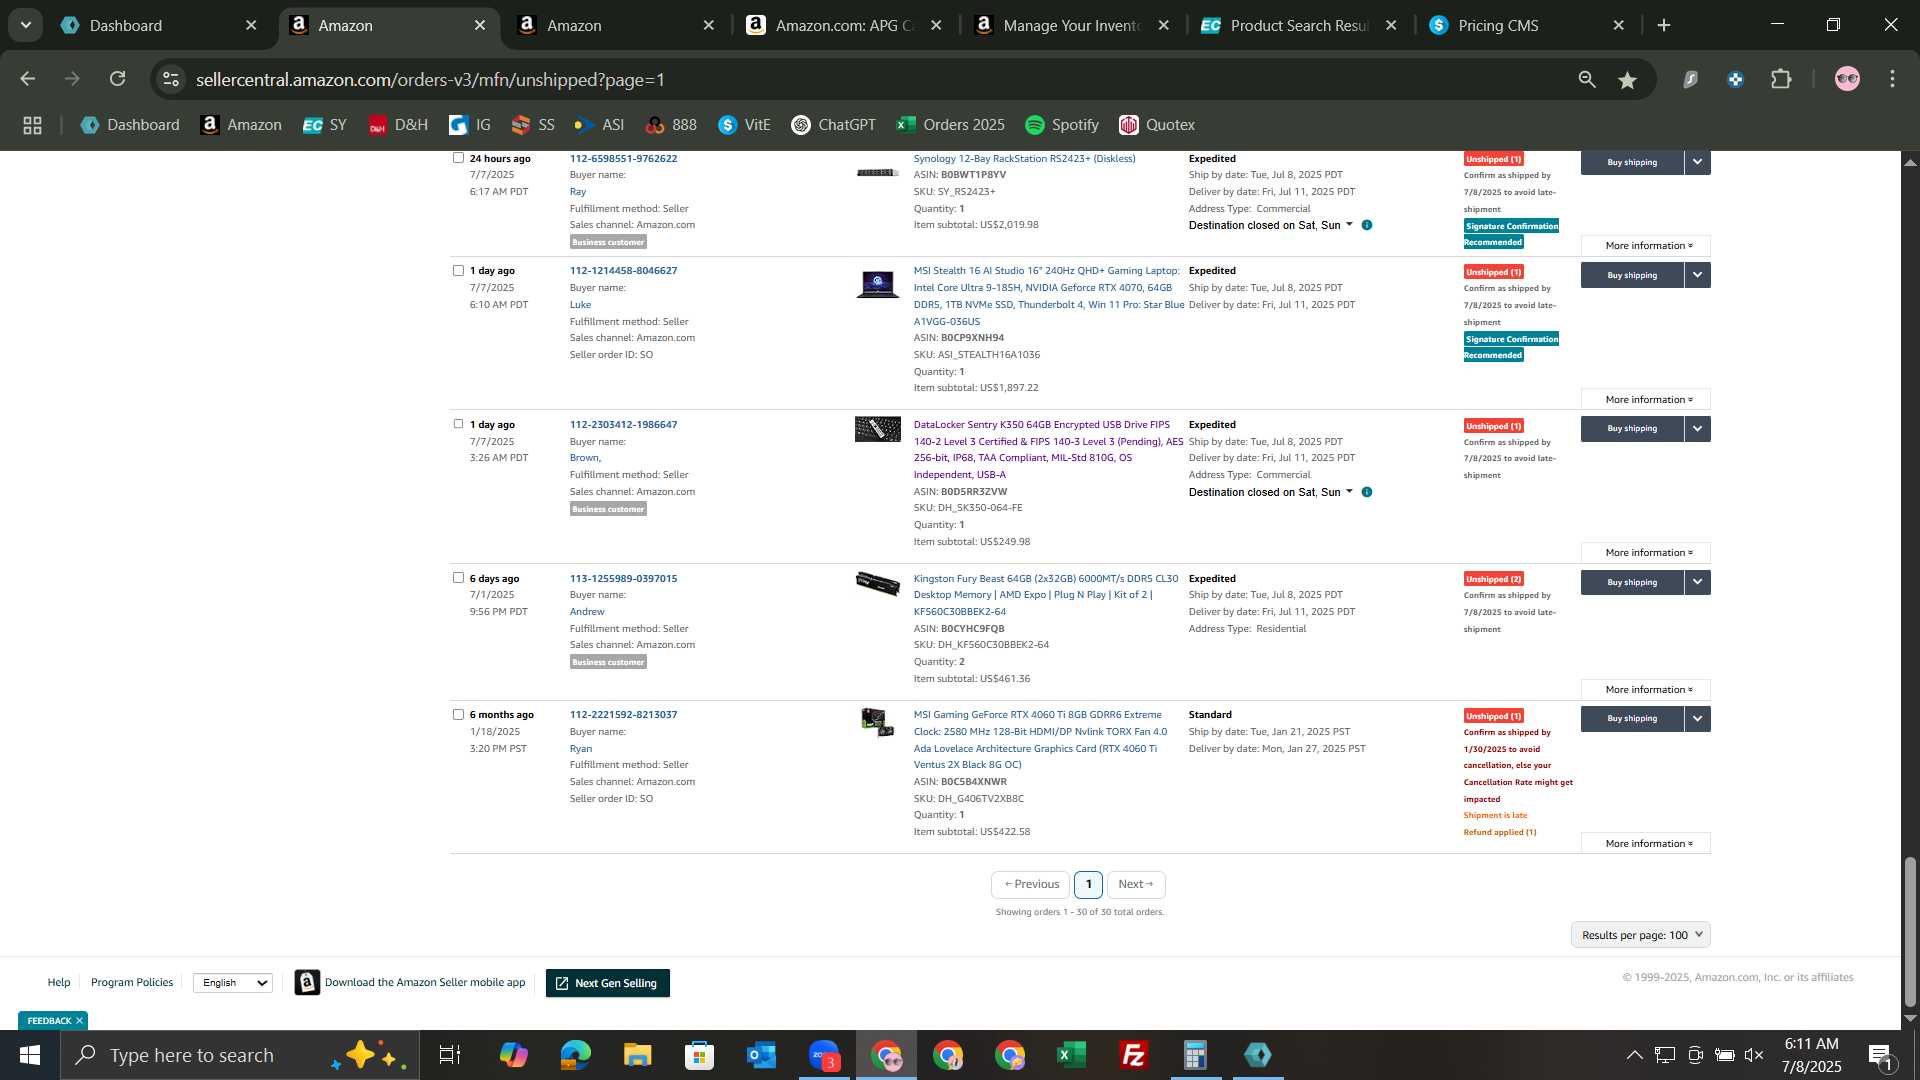Click the Next pagination button
The width and height of the screenshot is (1920, 1080).
pyautogui.click(x=1136, y=884)
